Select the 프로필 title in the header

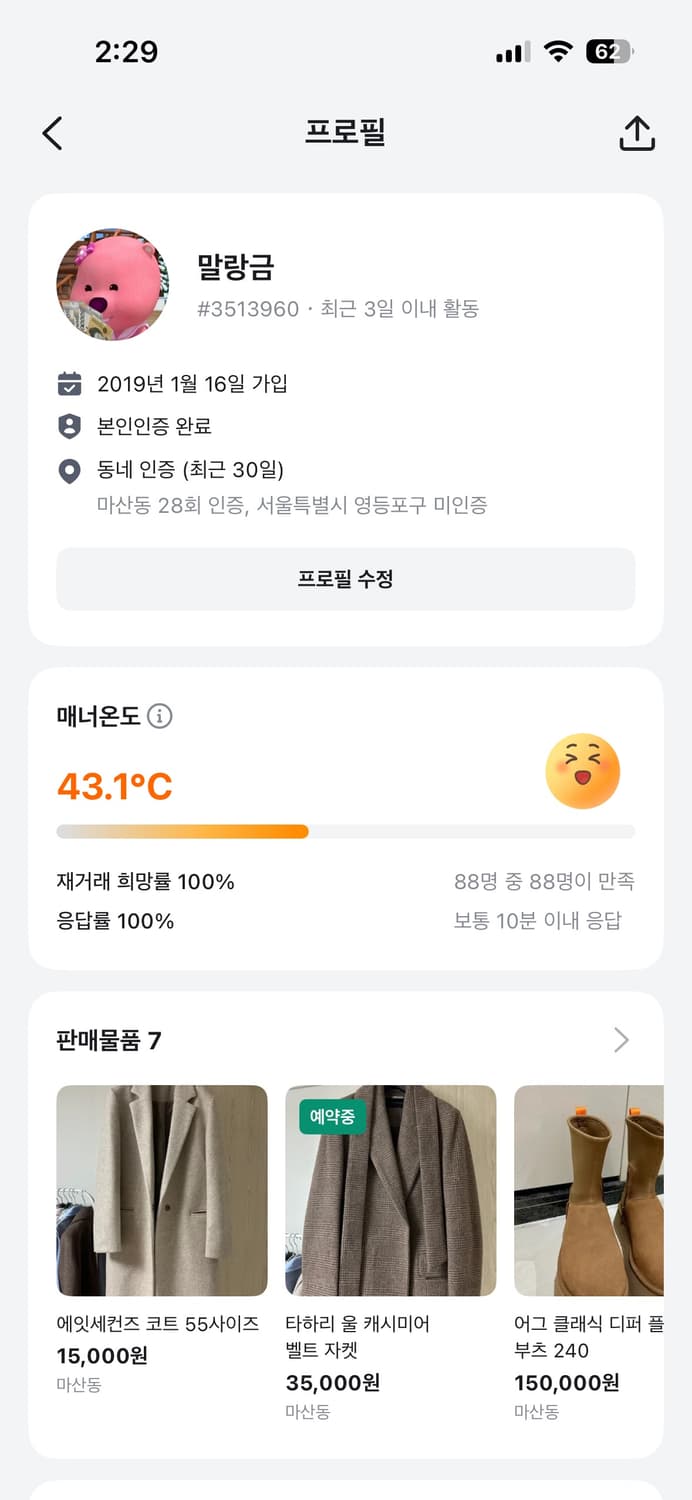tap(345, 133)
